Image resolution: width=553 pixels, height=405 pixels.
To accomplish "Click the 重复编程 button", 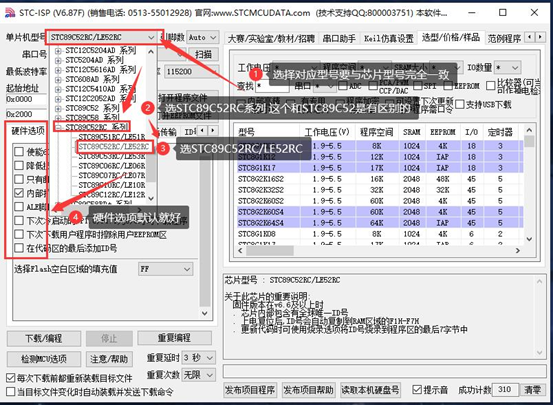I will (x=175, y=338).
